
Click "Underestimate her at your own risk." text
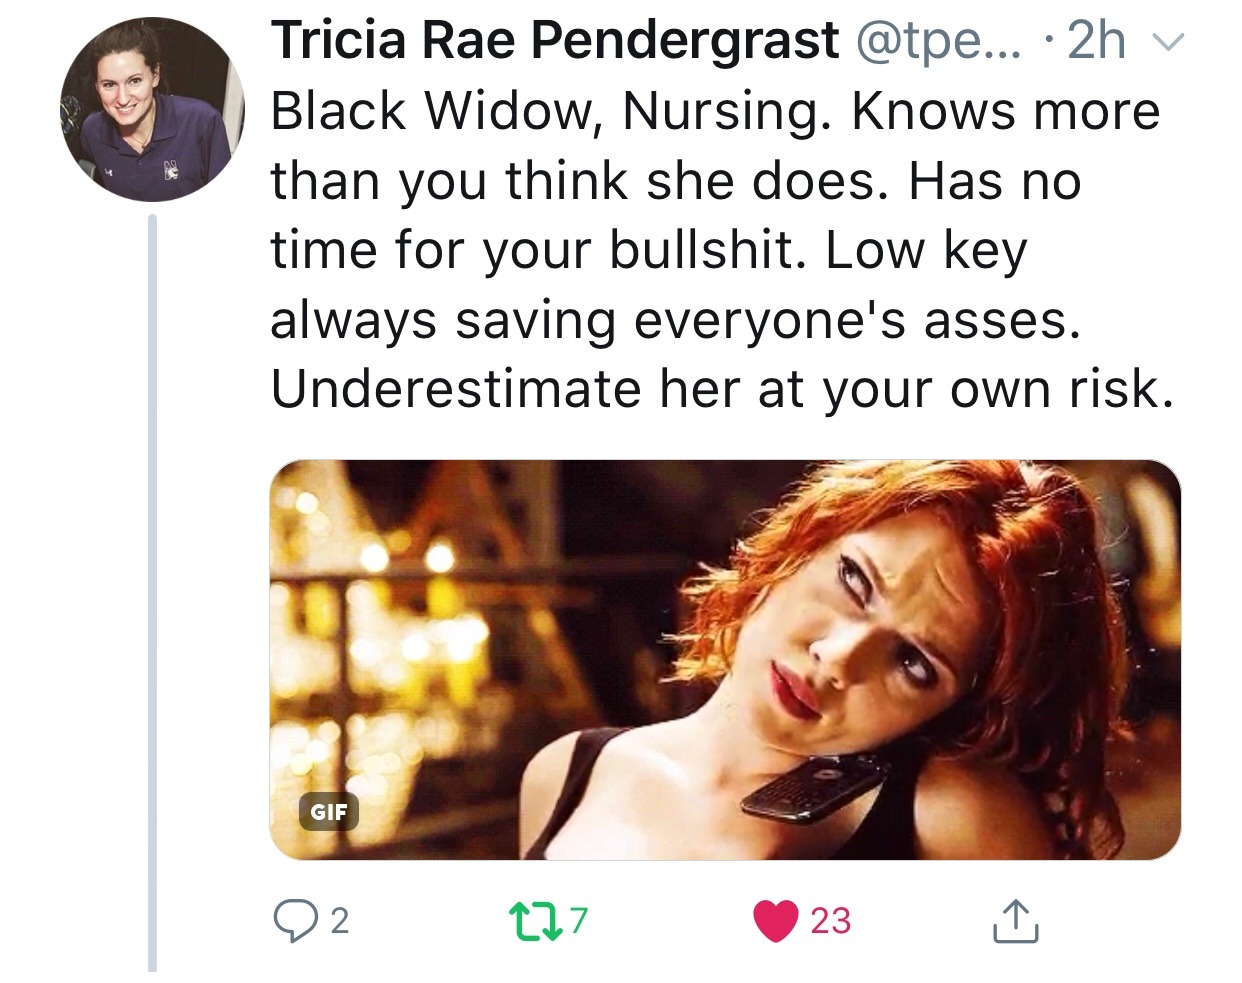tap(721, 389)
